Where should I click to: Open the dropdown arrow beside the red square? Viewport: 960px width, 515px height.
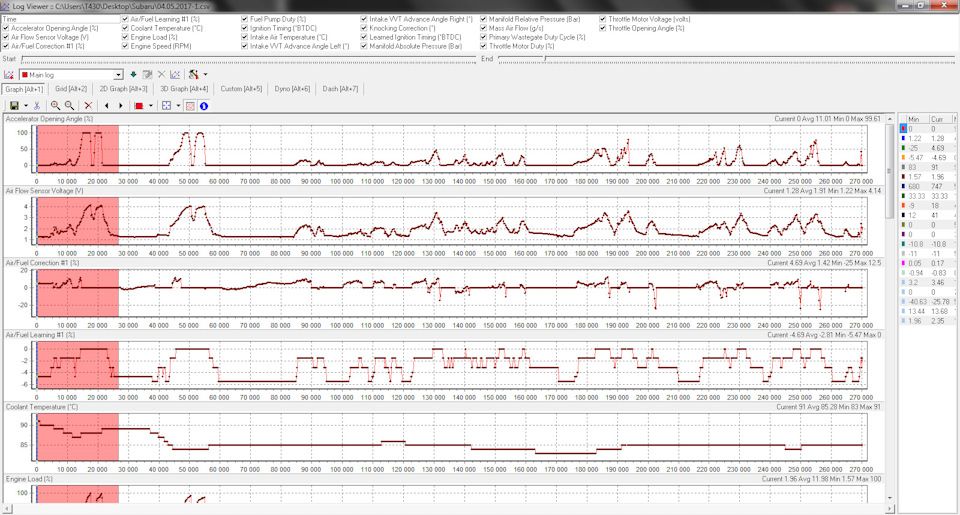pos(151,106)
